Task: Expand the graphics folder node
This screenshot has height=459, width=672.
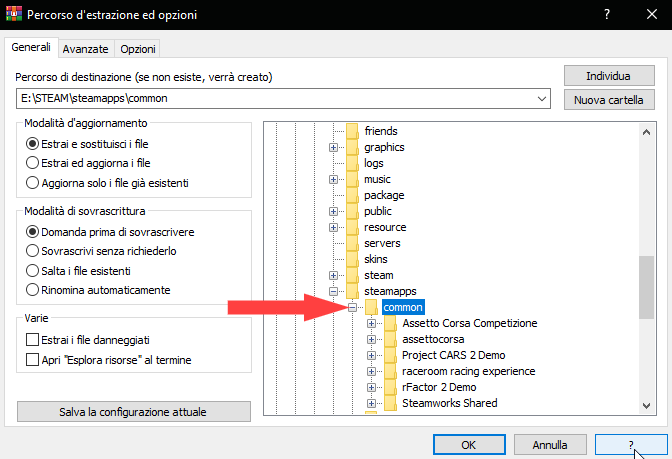Action: click(x=334, y=147)
